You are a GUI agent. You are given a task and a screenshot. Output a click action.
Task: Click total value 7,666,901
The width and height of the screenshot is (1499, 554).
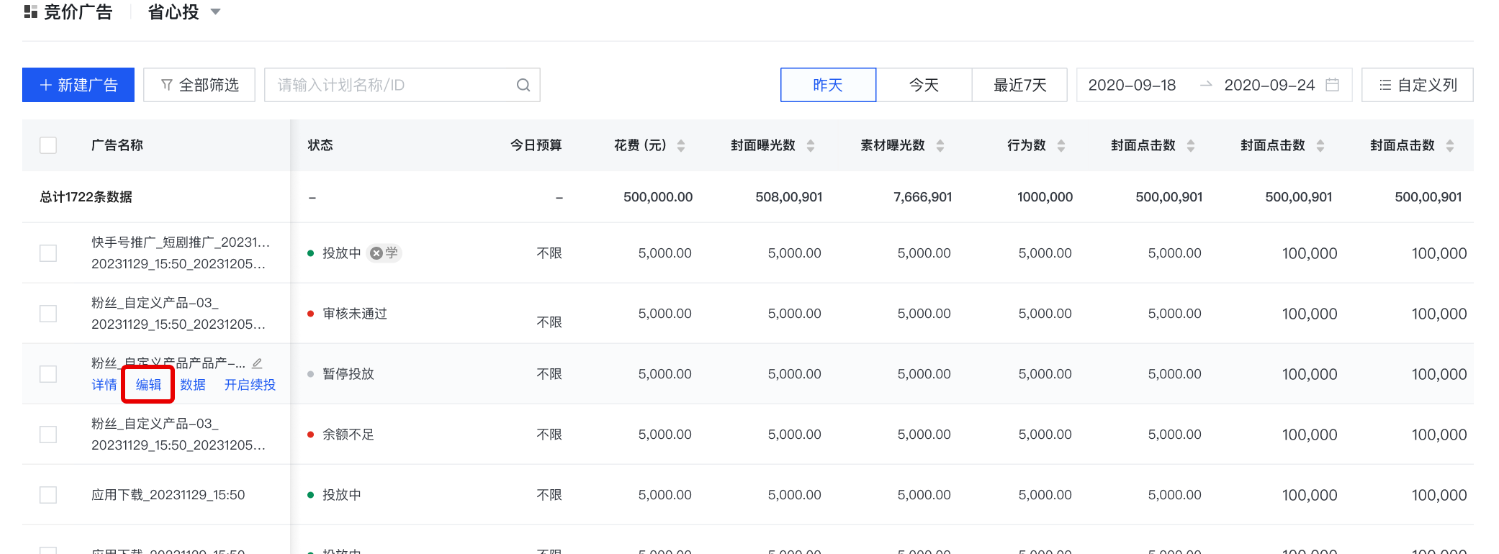point(922,197)
